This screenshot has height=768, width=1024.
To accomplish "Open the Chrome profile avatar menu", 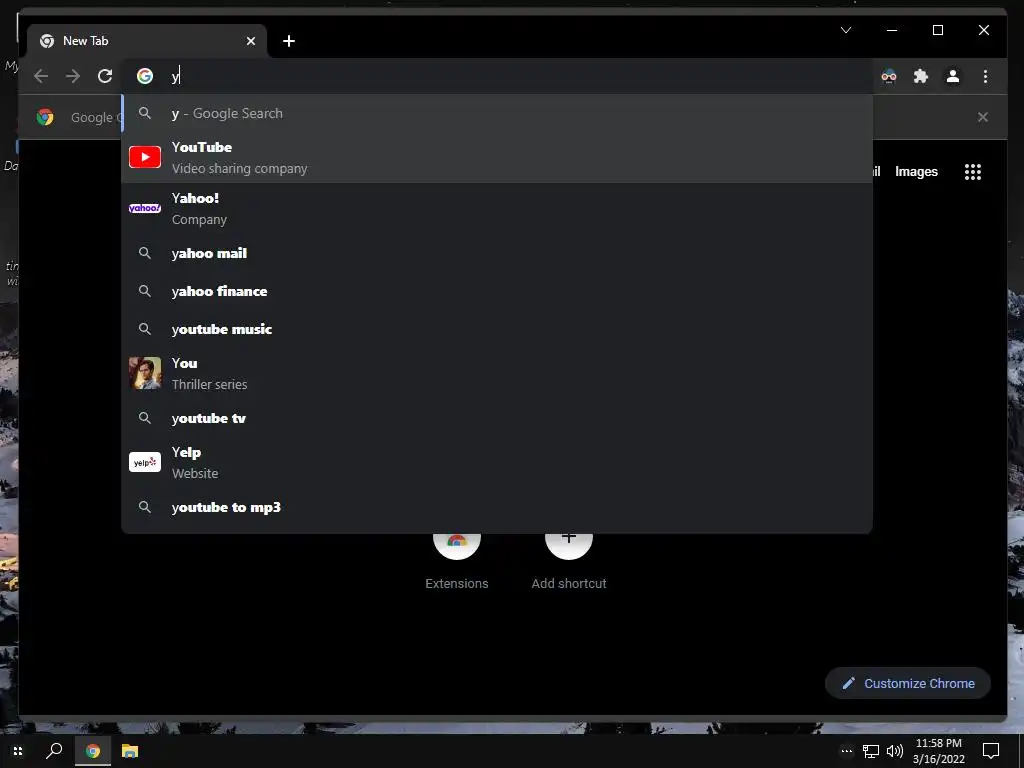I will pos(953,76).
